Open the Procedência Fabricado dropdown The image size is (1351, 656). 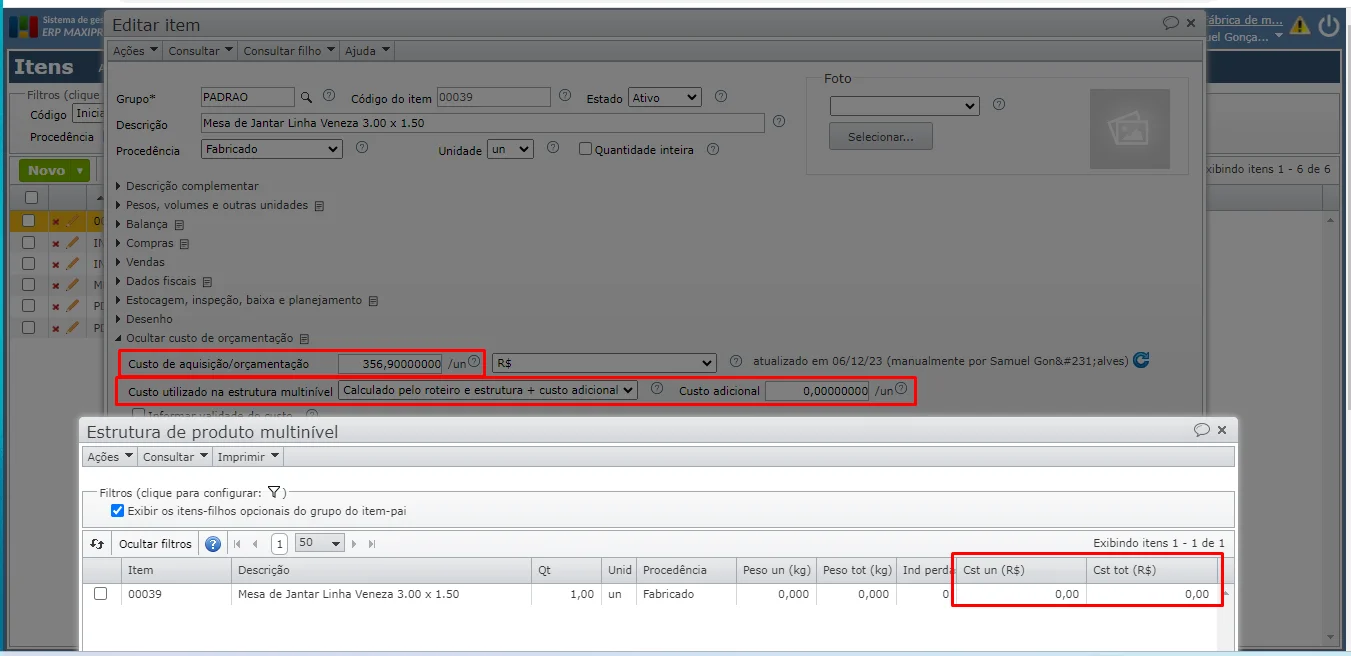(272, 148)
